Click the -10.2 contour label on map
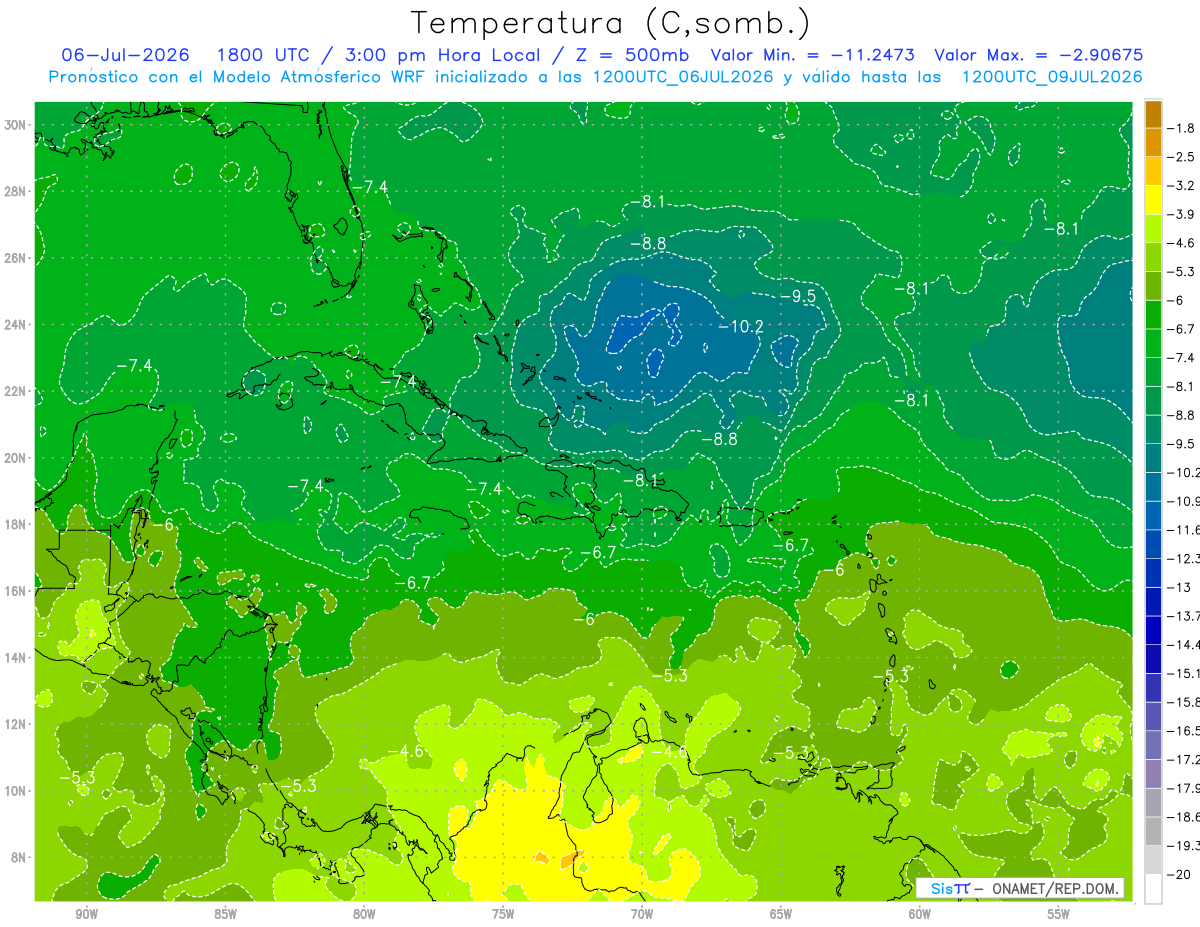Image resolution: width=1200 pixels, height=927 pixels. [x=741, y=327]
